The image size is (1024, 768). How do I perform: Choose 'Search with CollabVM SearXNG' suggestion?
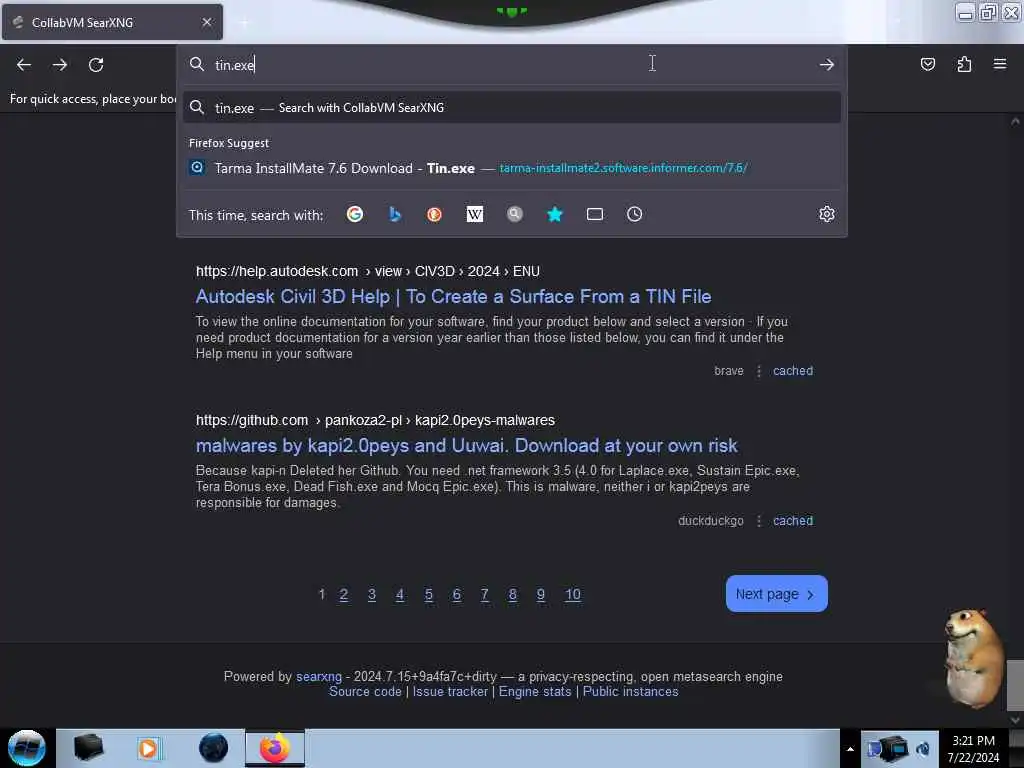pyautogui.click(x=512, y=108)
